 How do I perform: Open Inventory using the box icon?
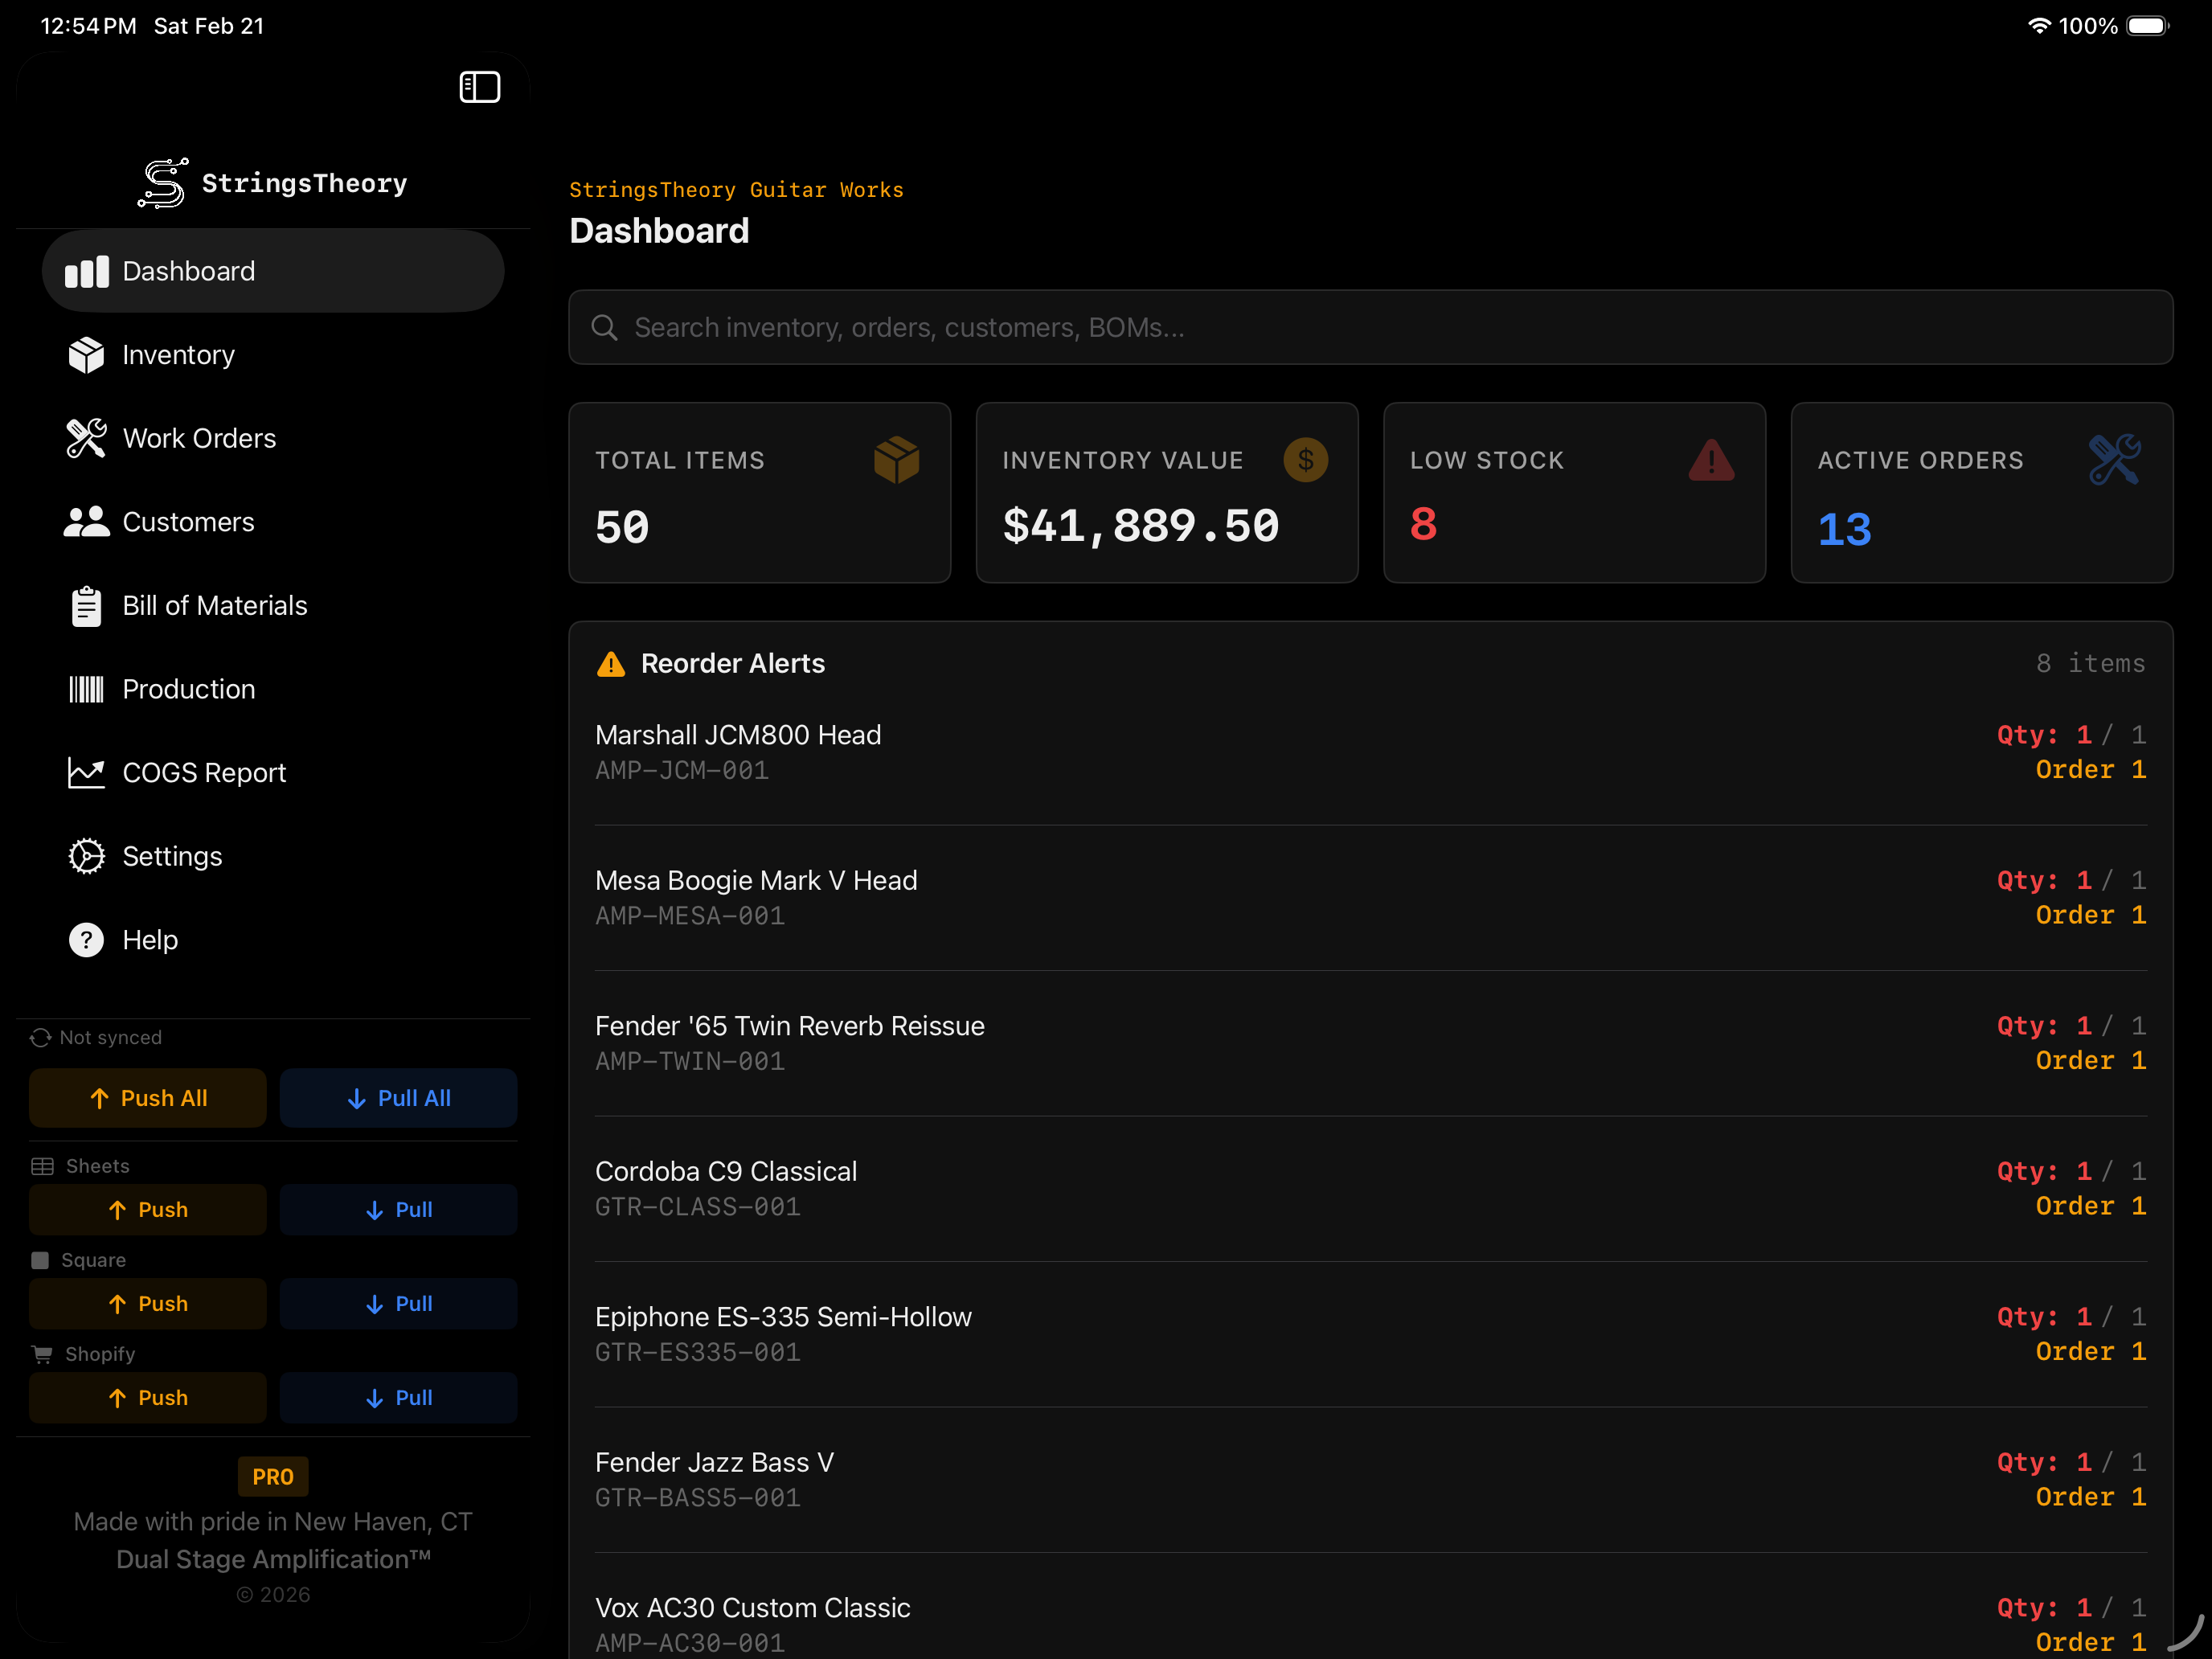pyautogui.click(x=87, y=355)
